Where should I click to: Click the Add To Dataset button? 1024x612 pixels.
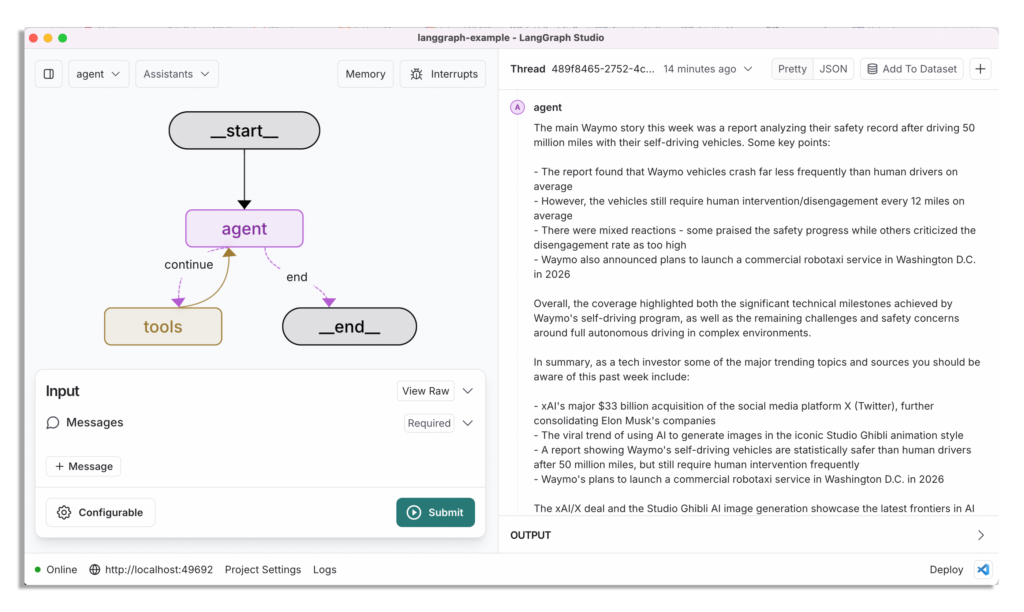coord(911,69)
